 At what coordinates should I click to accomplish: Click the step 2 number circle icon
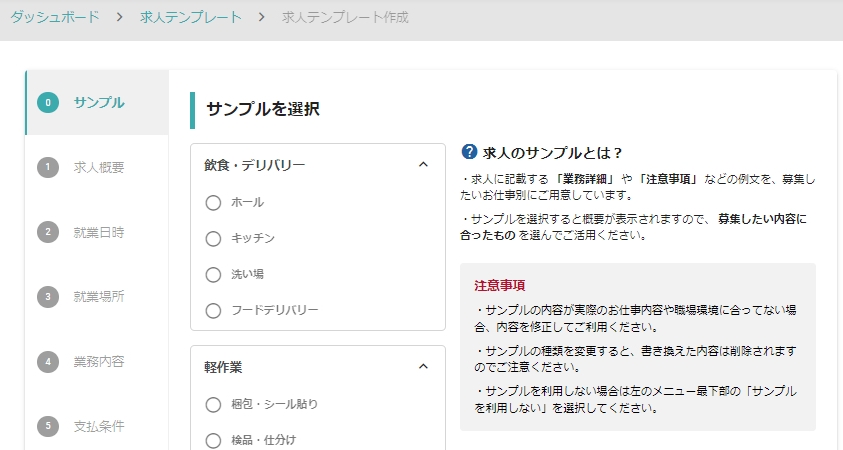coord(47,232)
